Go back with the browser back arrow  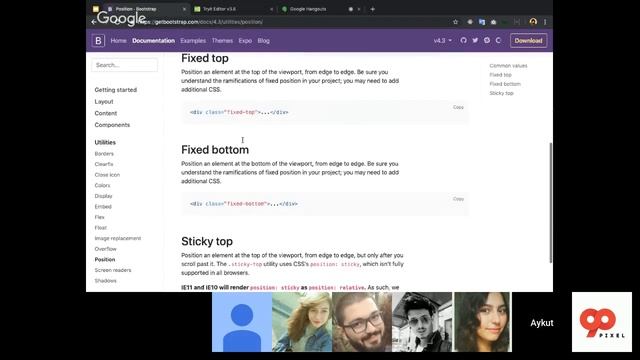(x=94, y=22)
